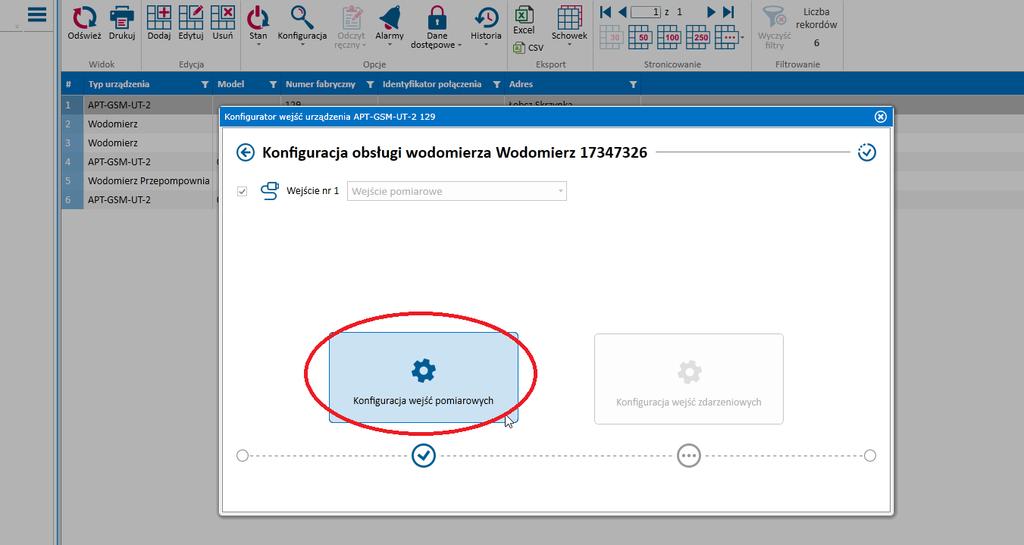Filter the Typ urządzenia column
Screen dimensions: 1024x545
[x=204, y=84]
